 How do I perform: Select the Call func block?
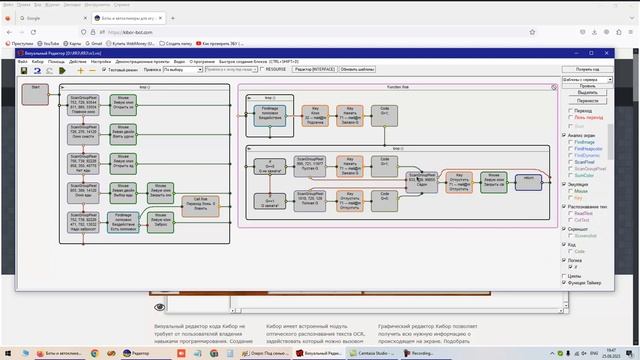(200, 206)
